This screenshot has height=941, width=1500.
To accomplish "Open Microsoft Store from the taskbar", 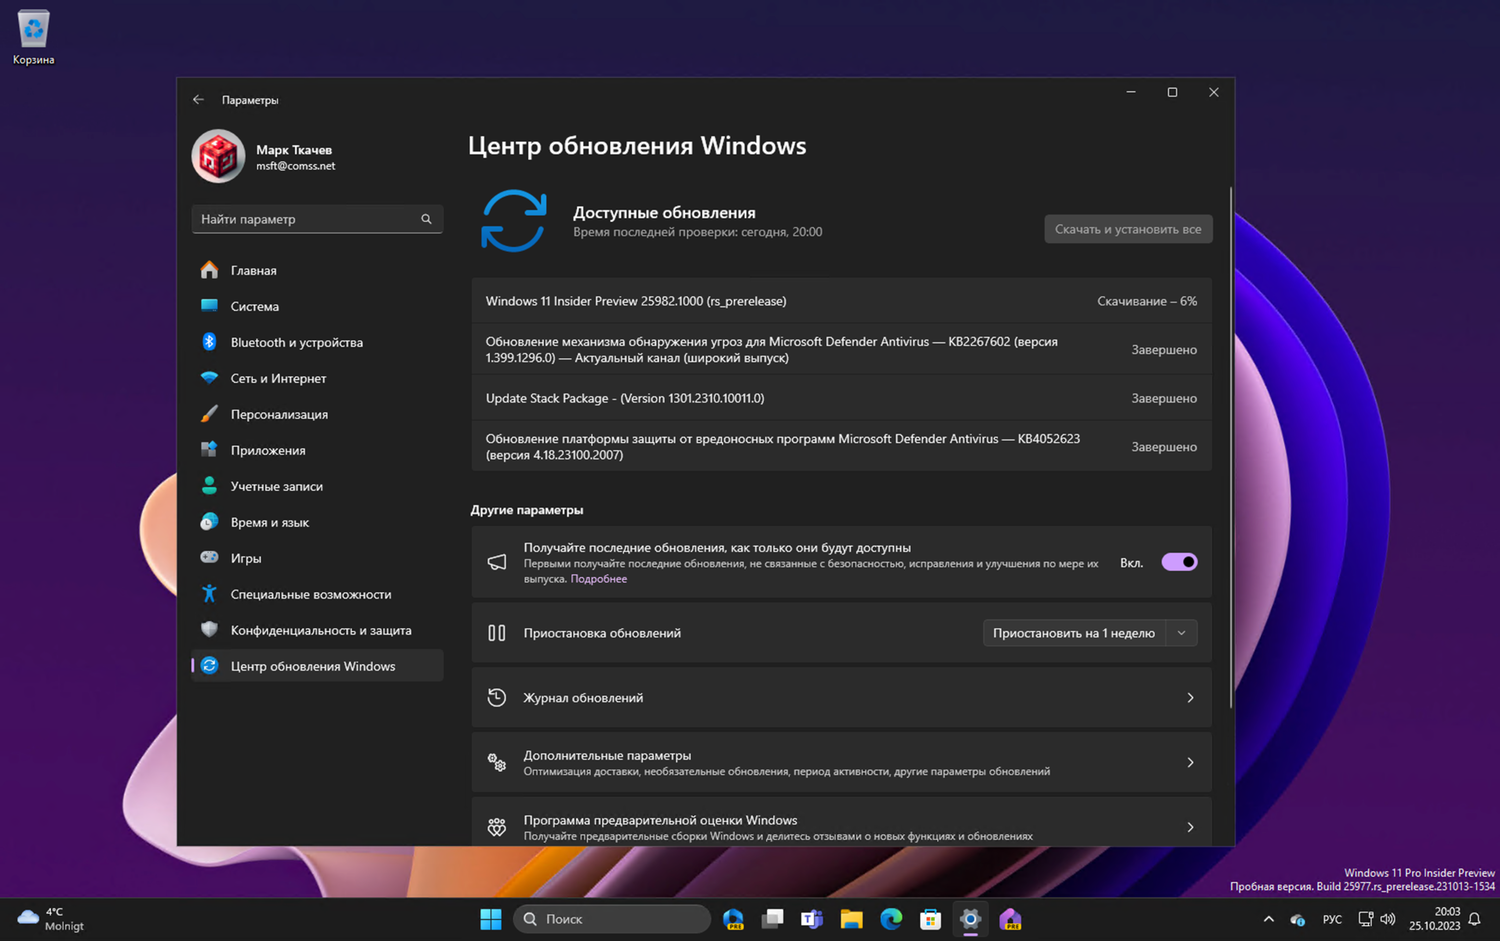I will [930, 919].
